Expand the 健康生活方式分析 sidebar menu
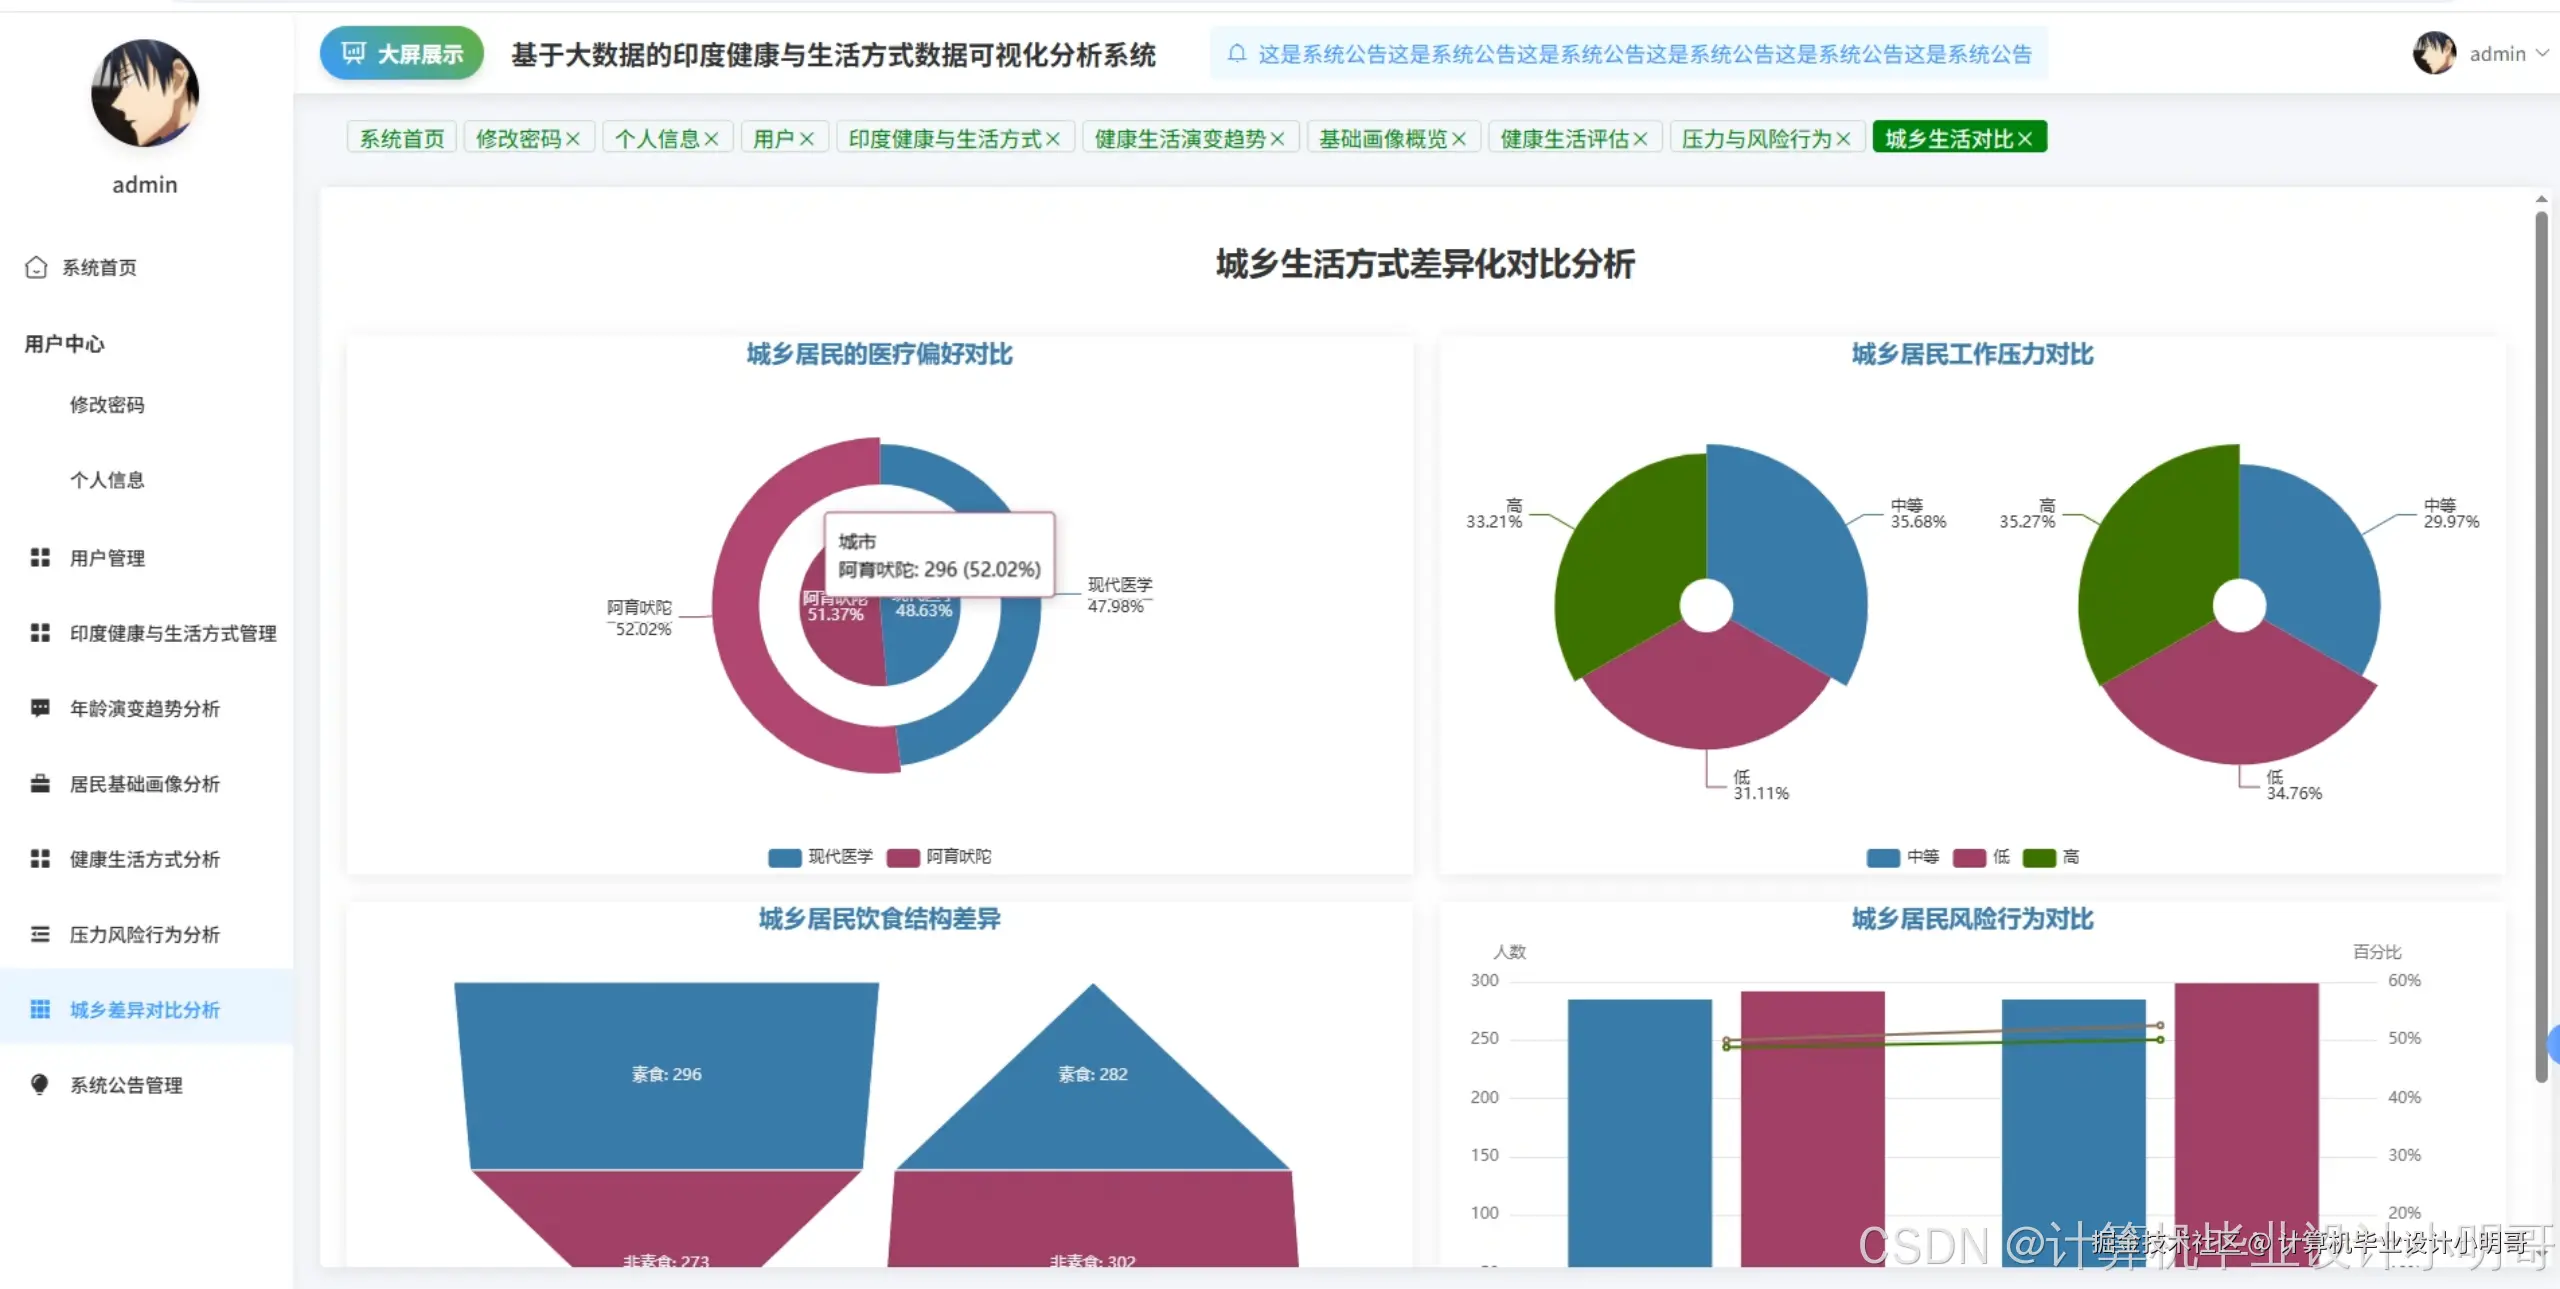This screenshot has height=1289, width=2560. [x=144, y=859]
